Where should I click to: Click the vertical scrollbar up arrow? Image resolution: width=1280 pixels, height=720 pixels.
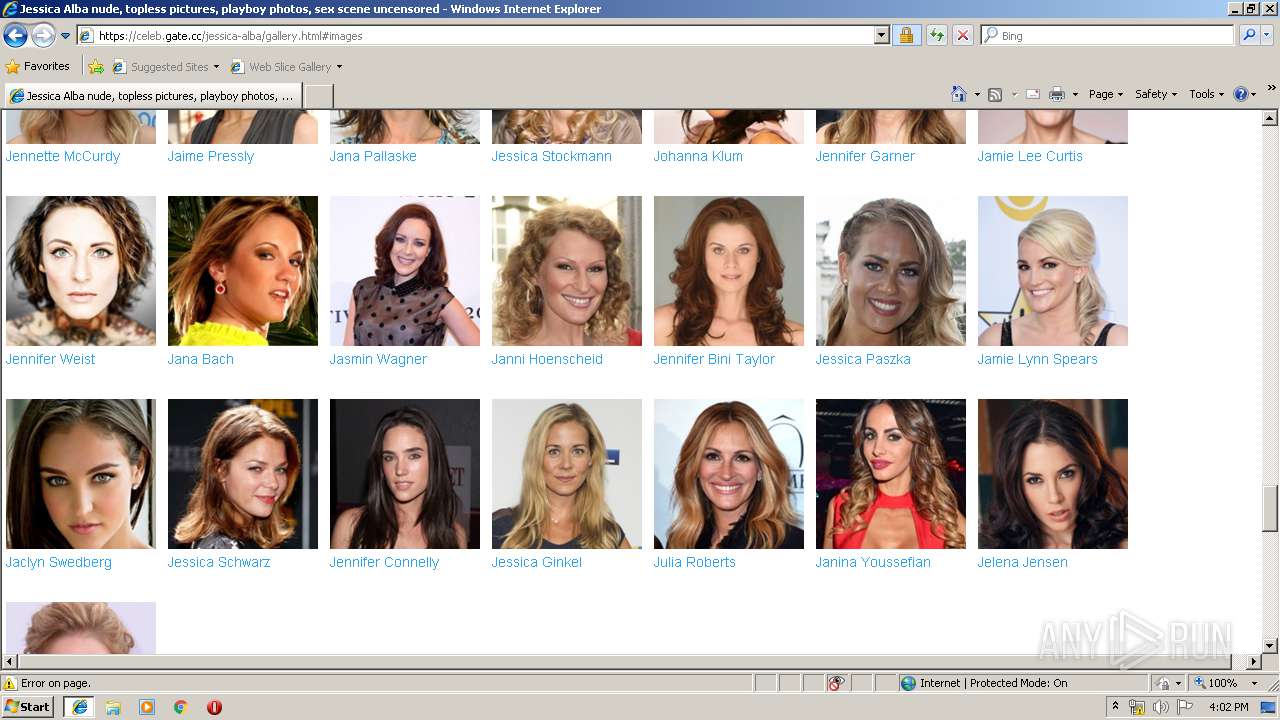pos(1270,118)
